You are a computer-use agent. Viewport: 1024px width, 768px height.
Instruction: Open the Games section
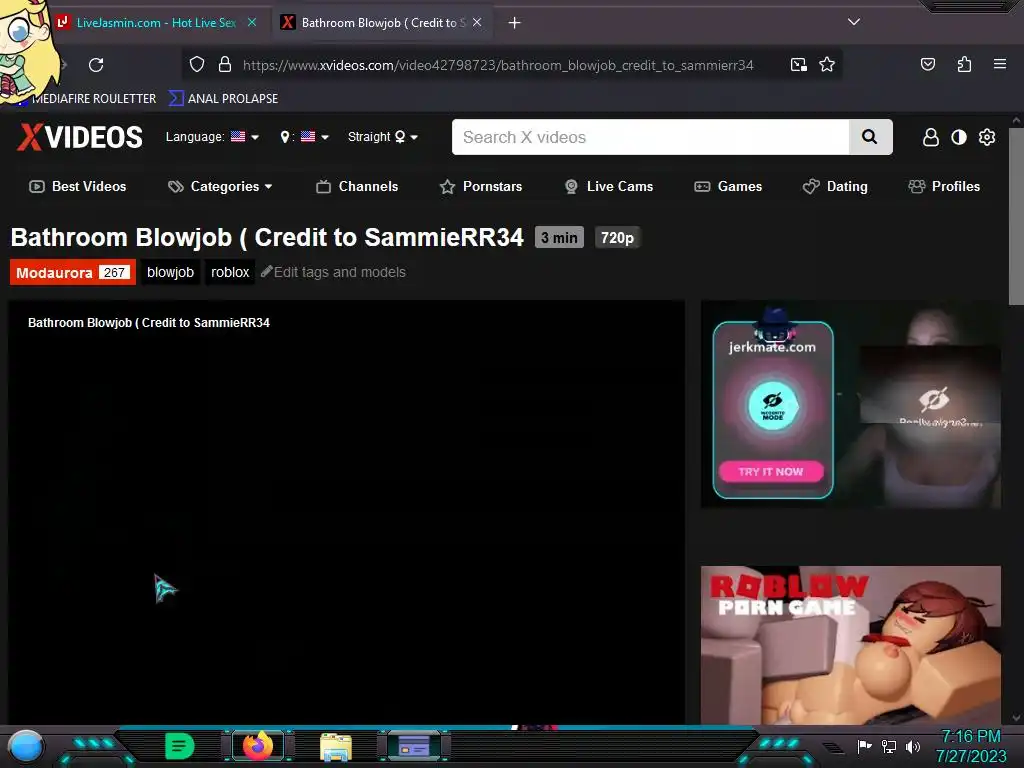point(728,187)
